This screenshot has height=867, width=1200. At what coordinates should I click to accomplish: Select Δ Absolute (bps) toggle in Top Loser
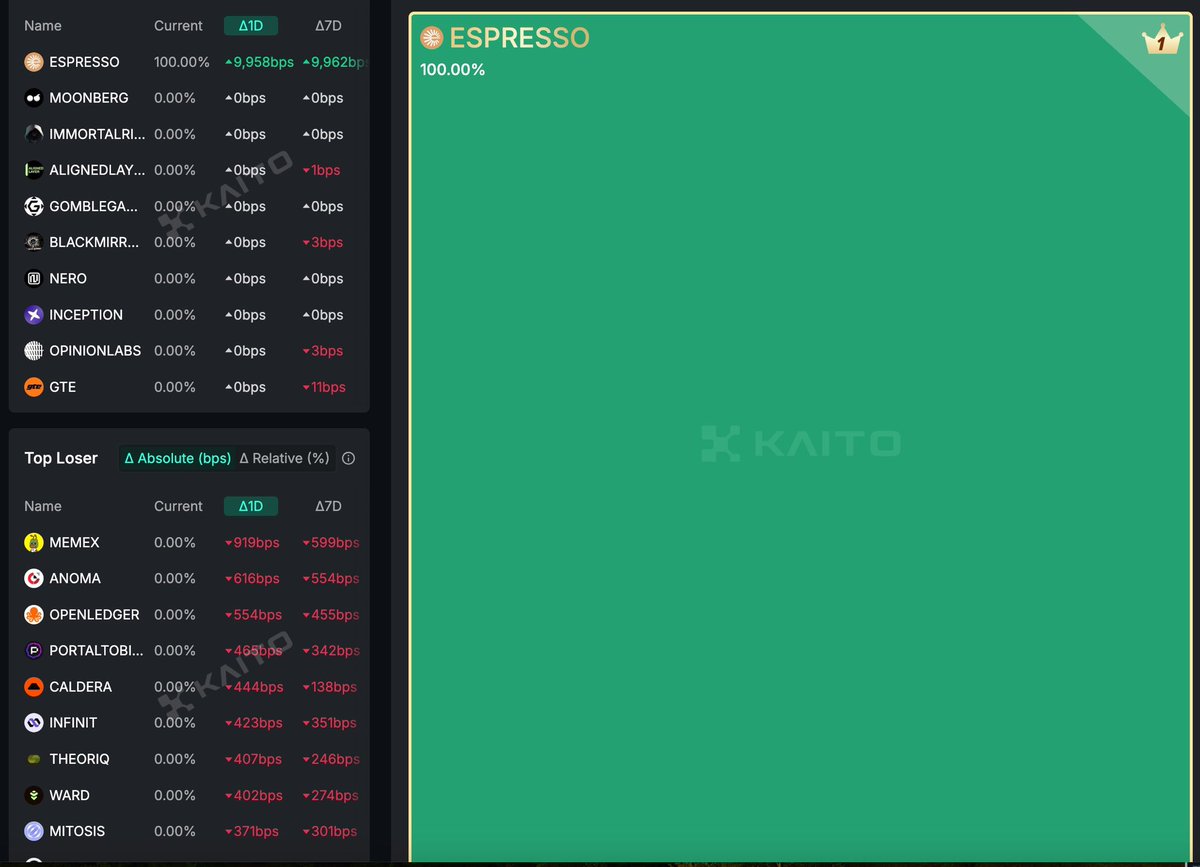point(177,458)
